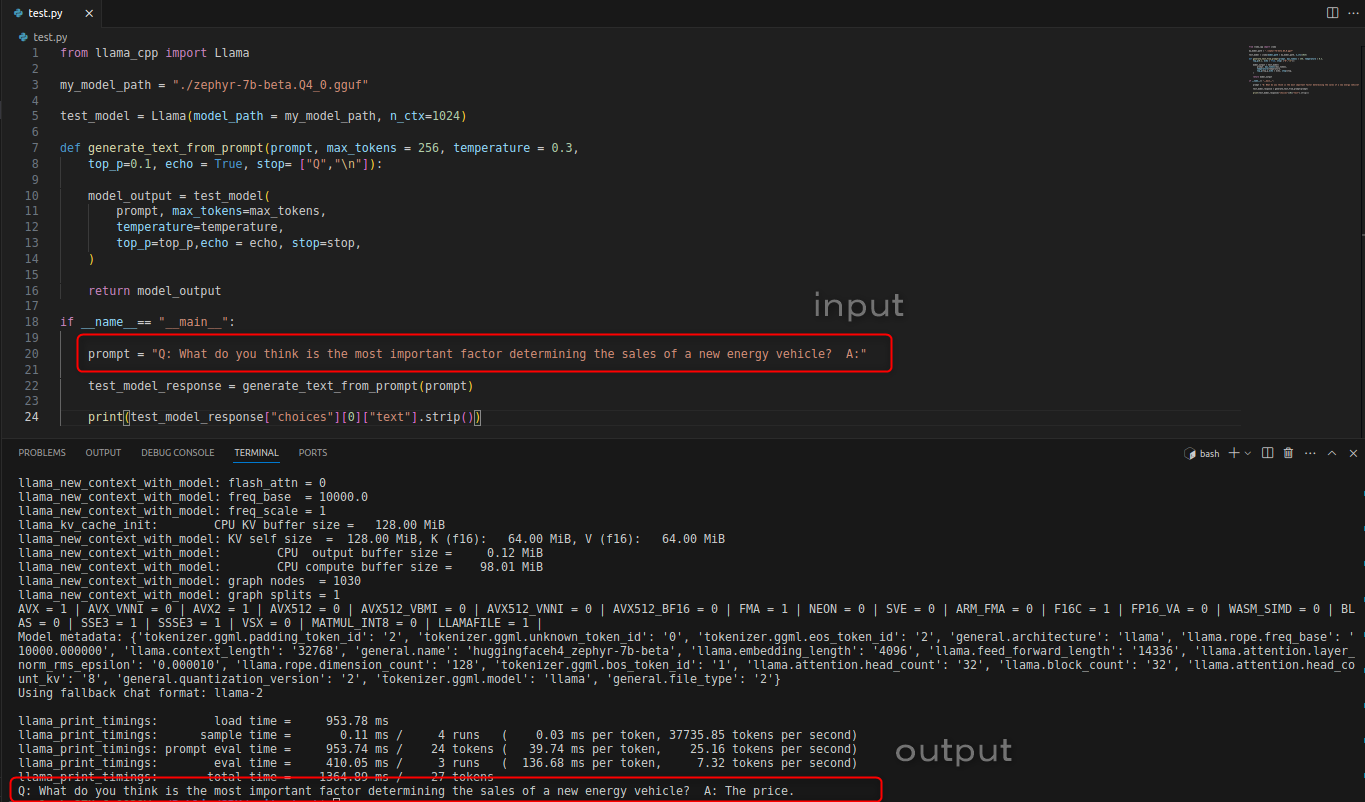1365x802 pixels.
Task: Click 'load time = 953.78 ms' terminal line
Action: [x=204, y=720]
